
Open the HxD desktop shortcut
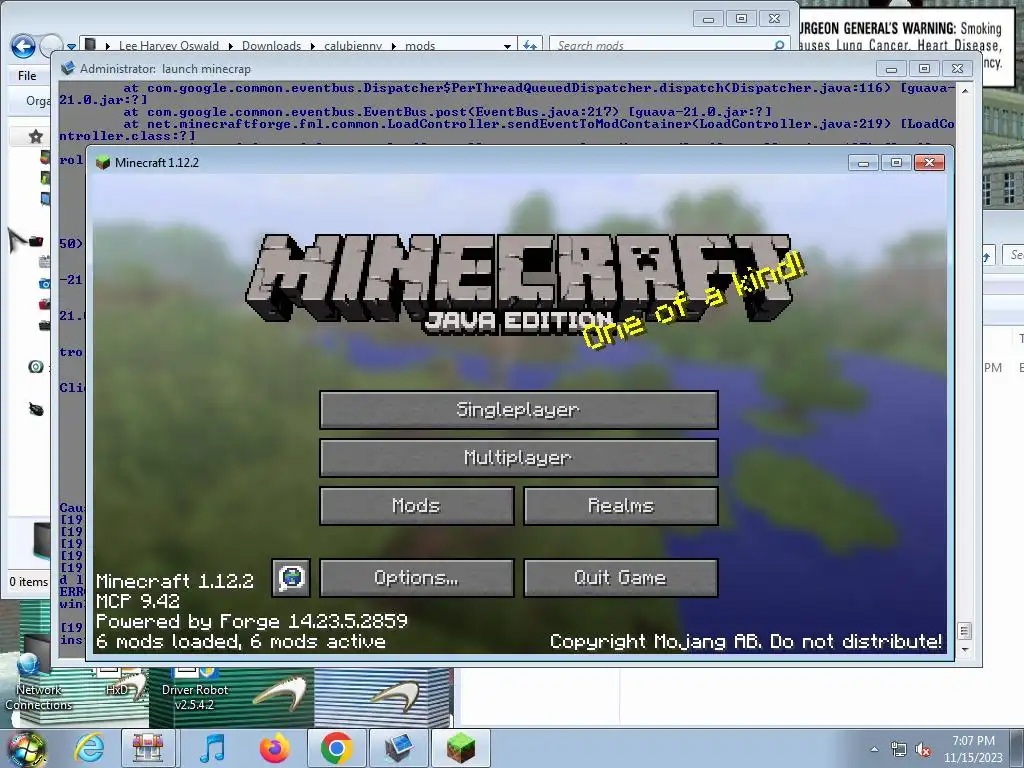[x=118, y=682]
